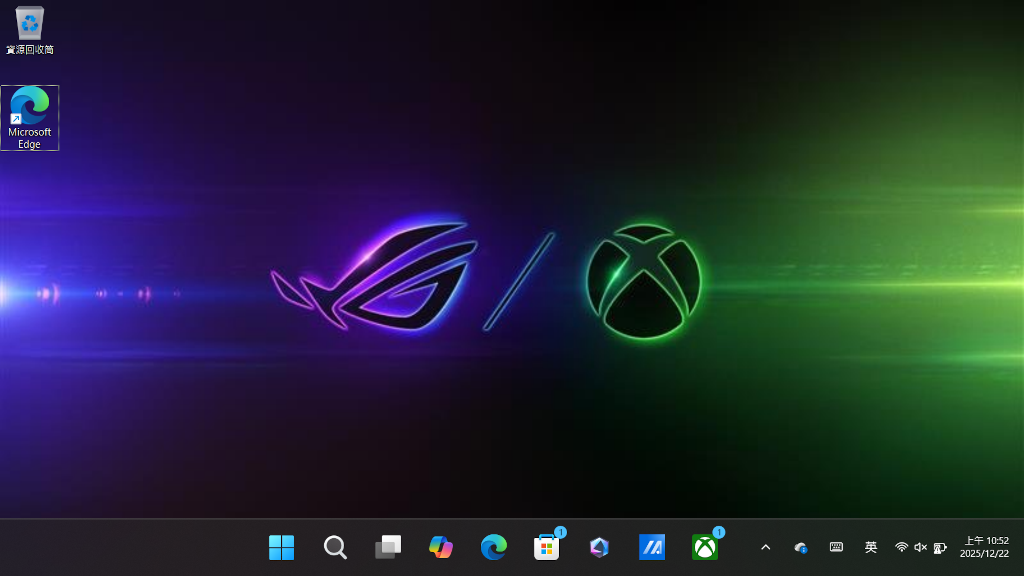Select the Recycle Bin desktop icon

click(29, 30)
